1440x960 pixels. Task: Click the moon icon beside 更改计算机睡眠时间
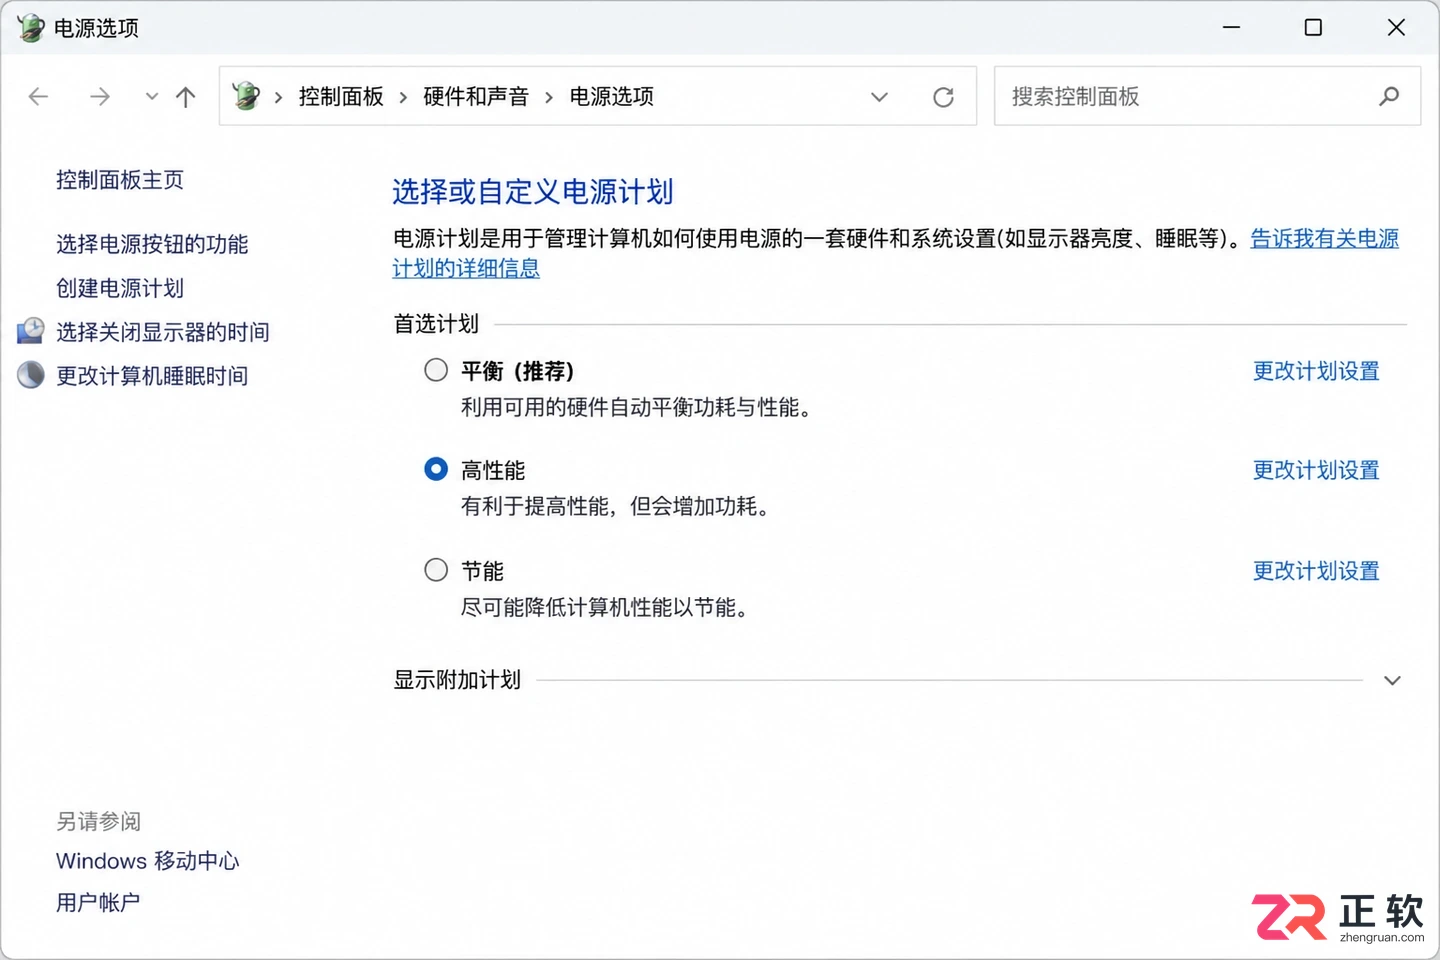pyautogui.click(x=31, y=375)
